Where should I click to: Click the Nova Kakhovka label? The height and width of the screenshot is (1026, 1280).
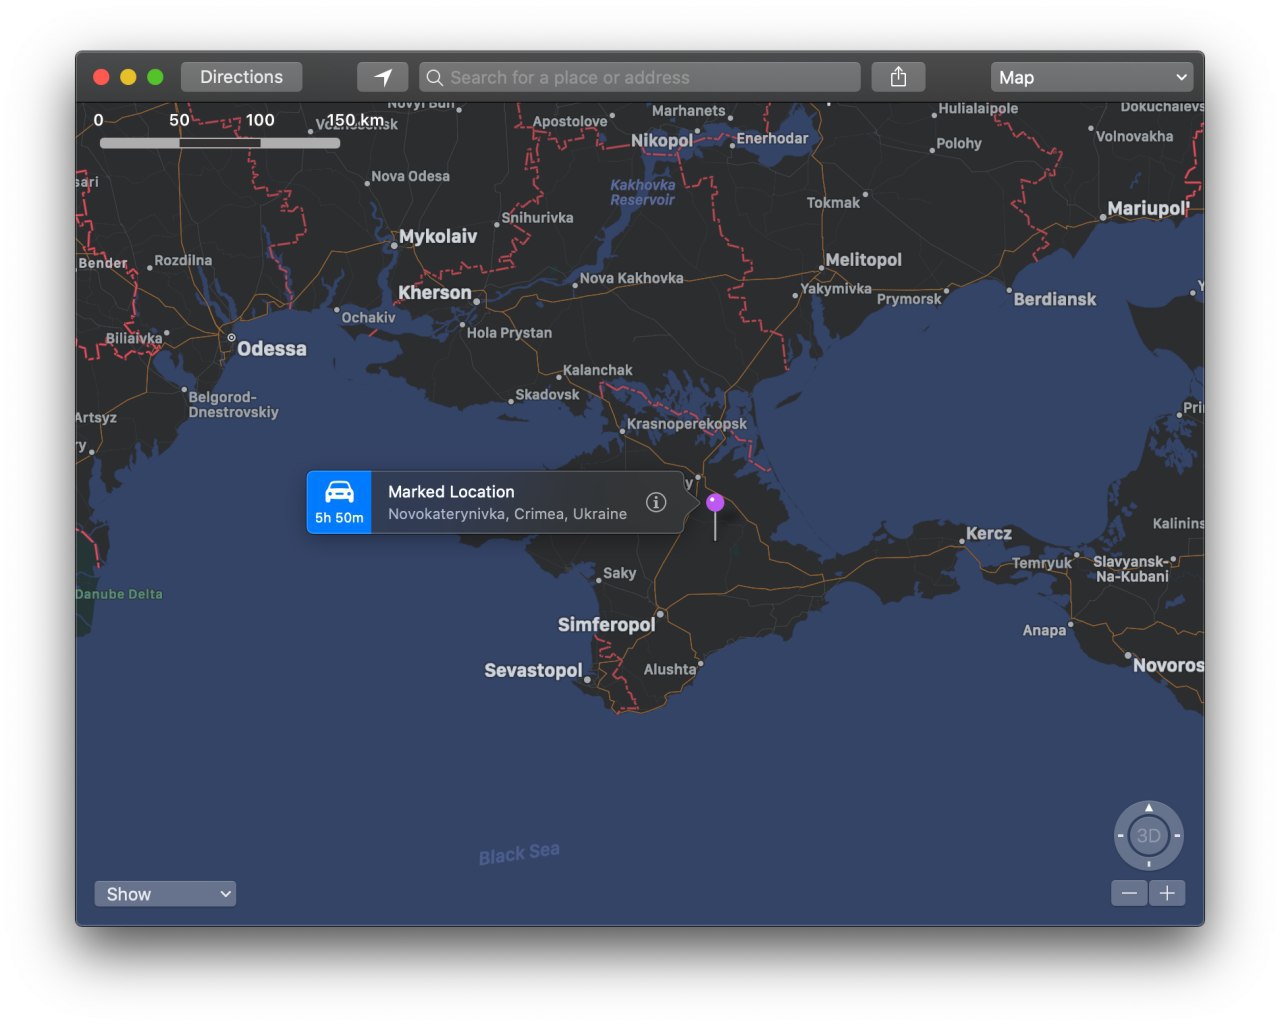click(632, 278)
